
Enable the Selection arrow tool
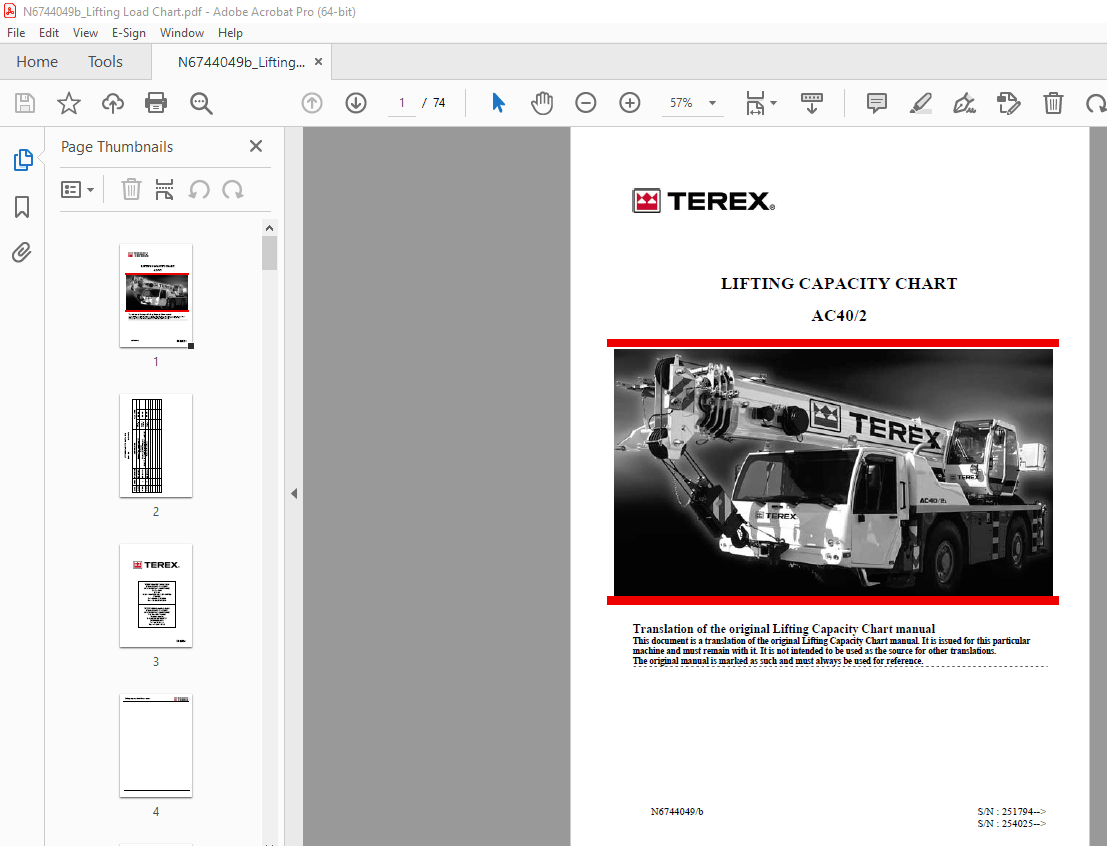click(497, 103)
